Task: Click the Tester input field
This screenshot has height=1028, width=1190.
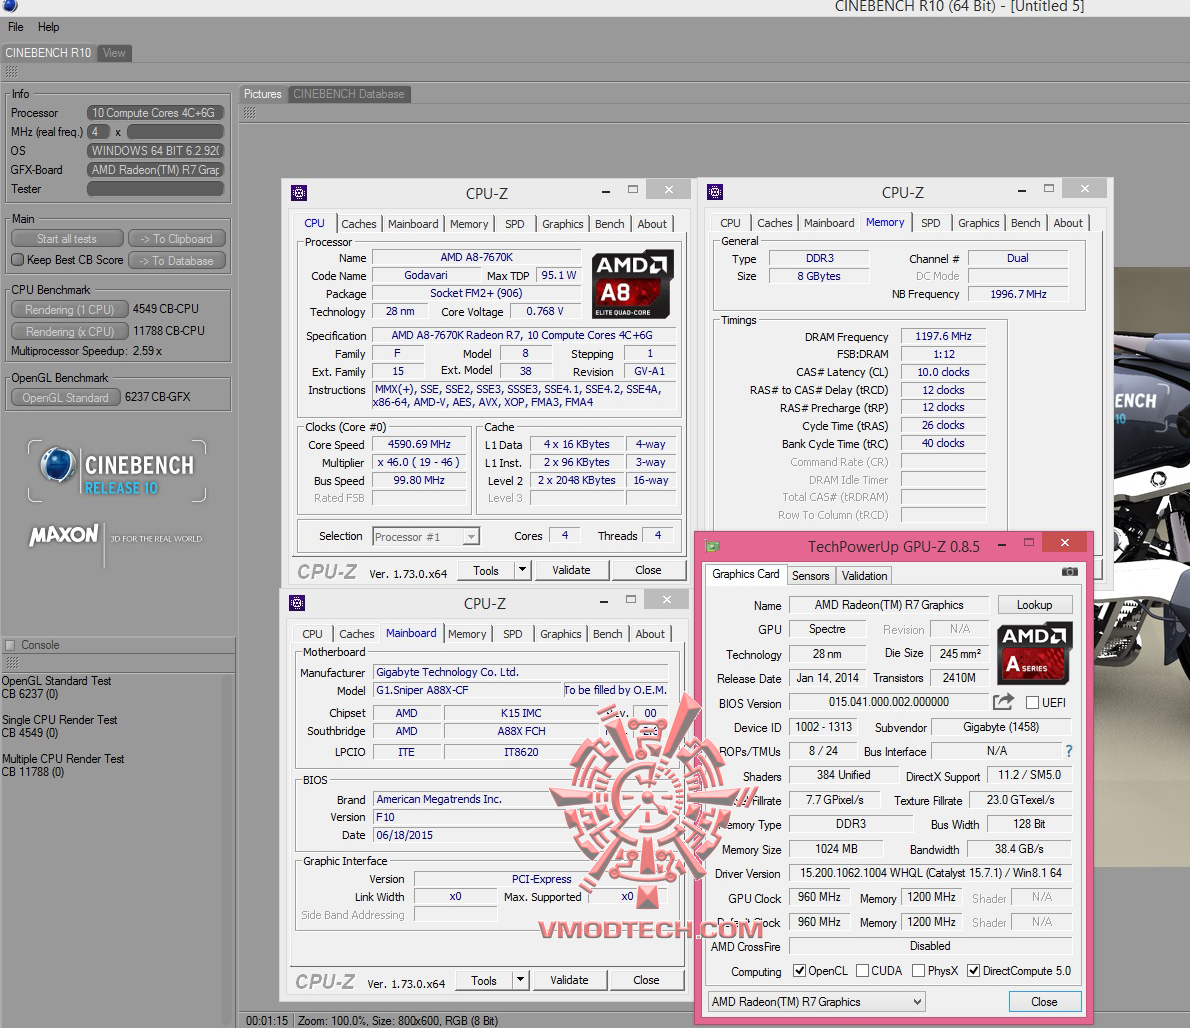Action: [x=156, y=189]
